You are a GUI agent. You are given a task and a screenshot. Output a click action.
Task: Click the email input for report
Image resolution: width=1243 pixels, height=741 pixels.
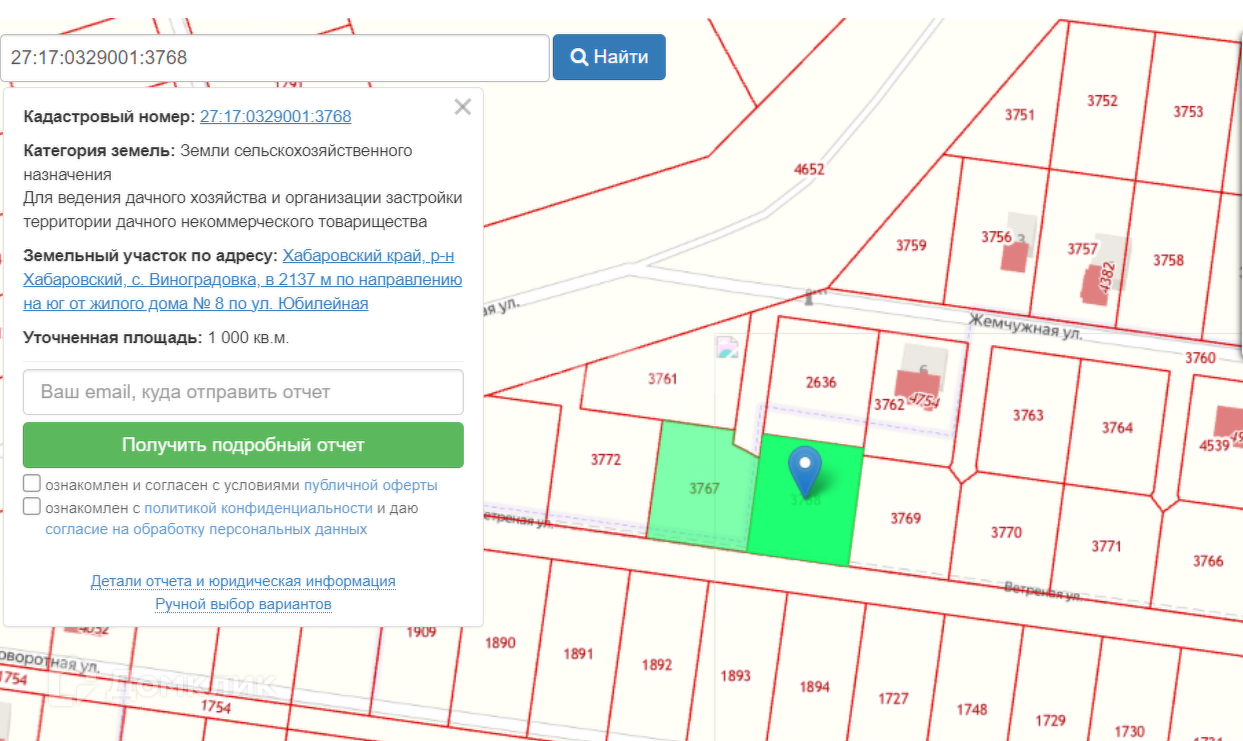click(x=243, y=392)
